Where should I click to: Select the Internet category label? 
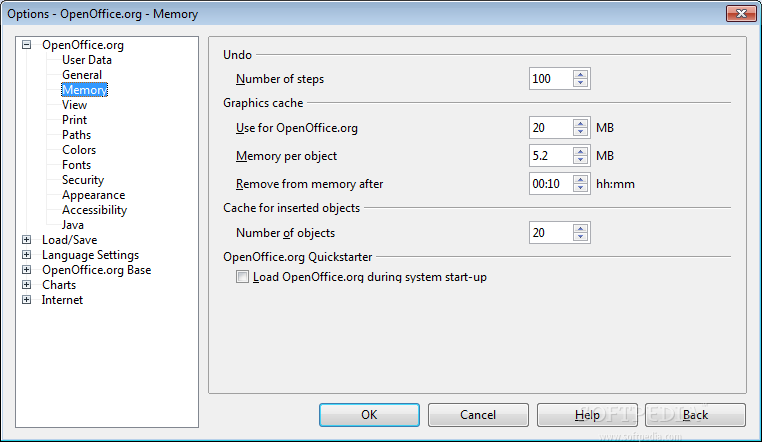point(62,300)
